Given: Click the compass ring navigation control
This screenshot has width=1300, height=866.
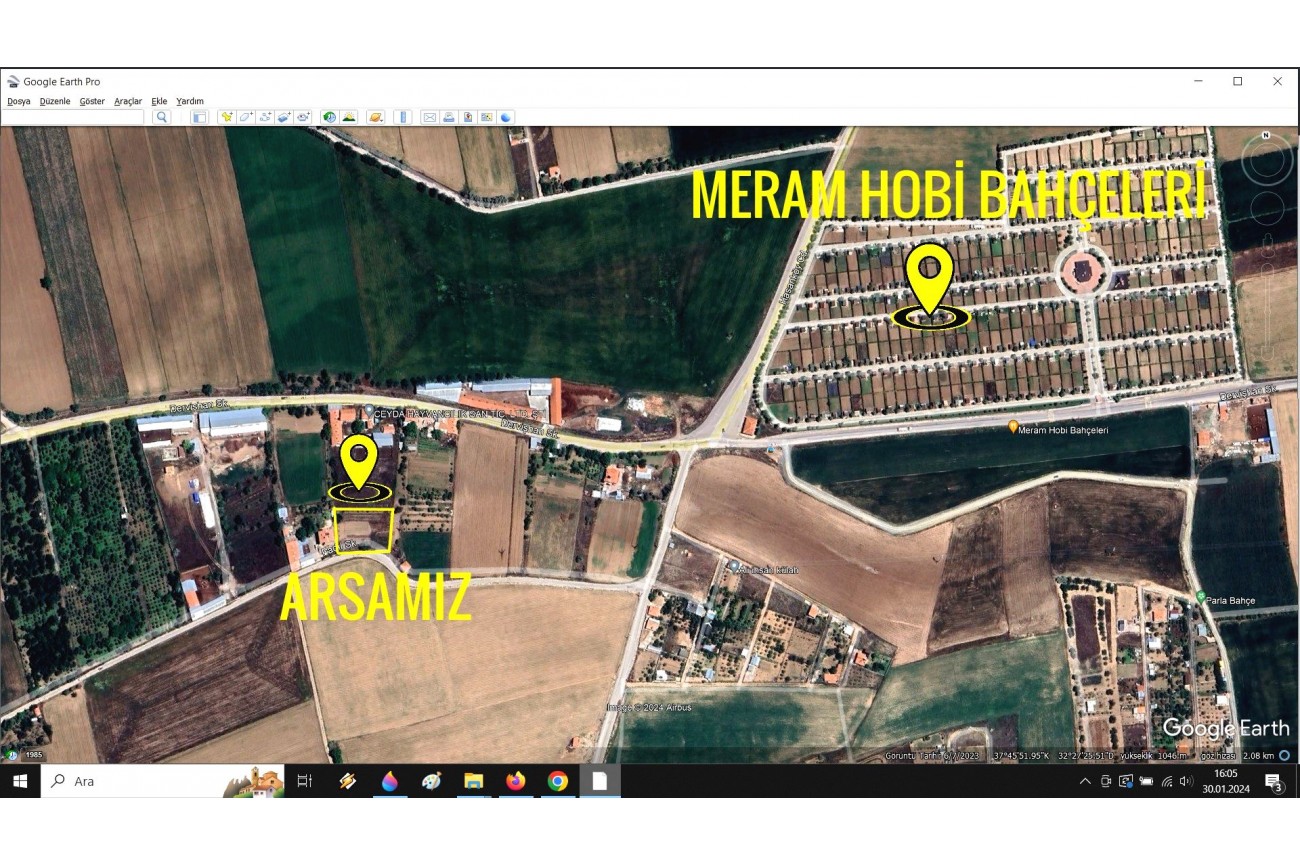Looking at the screenshot, I should [x=1265, y=161].
